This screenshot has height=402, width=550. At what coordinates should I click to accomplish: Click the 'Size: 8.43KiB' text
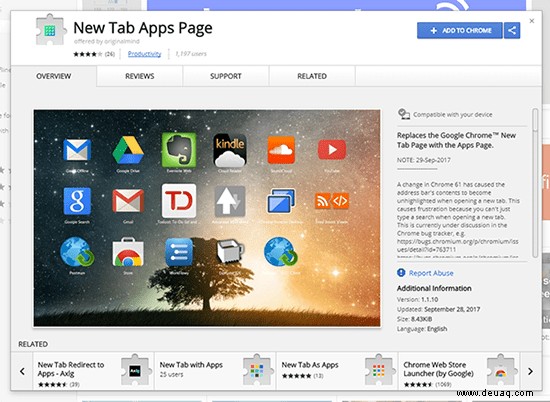[415, 319]
